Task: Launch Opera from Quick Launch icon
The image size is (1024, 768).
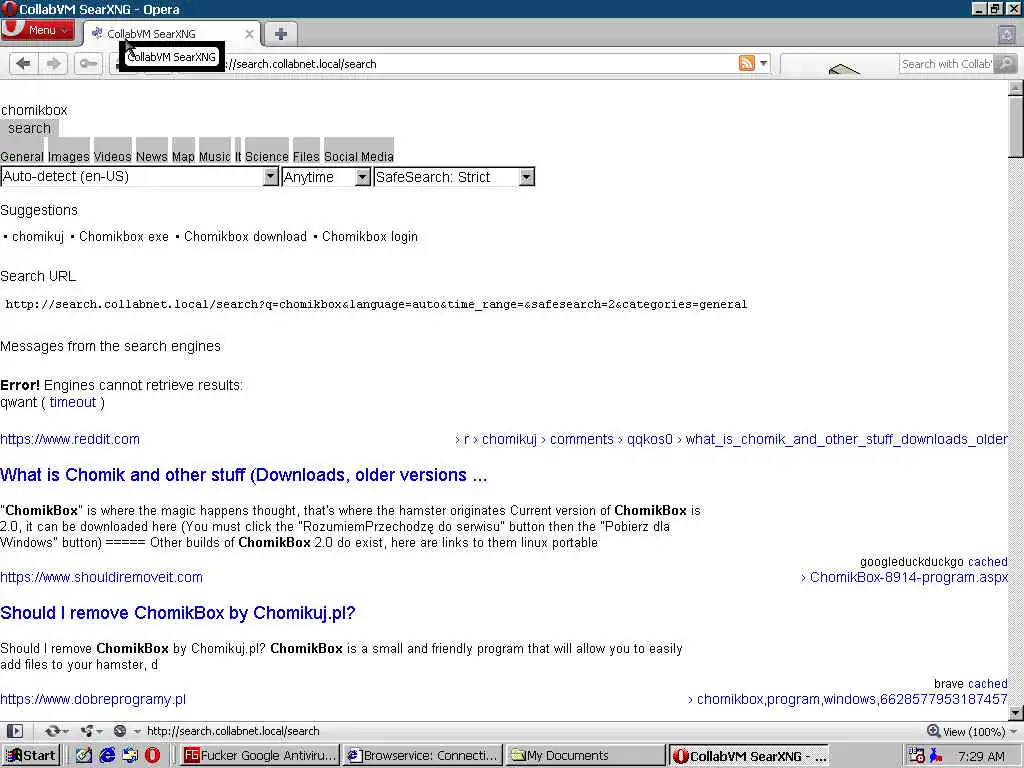Action: coord(153,756)
